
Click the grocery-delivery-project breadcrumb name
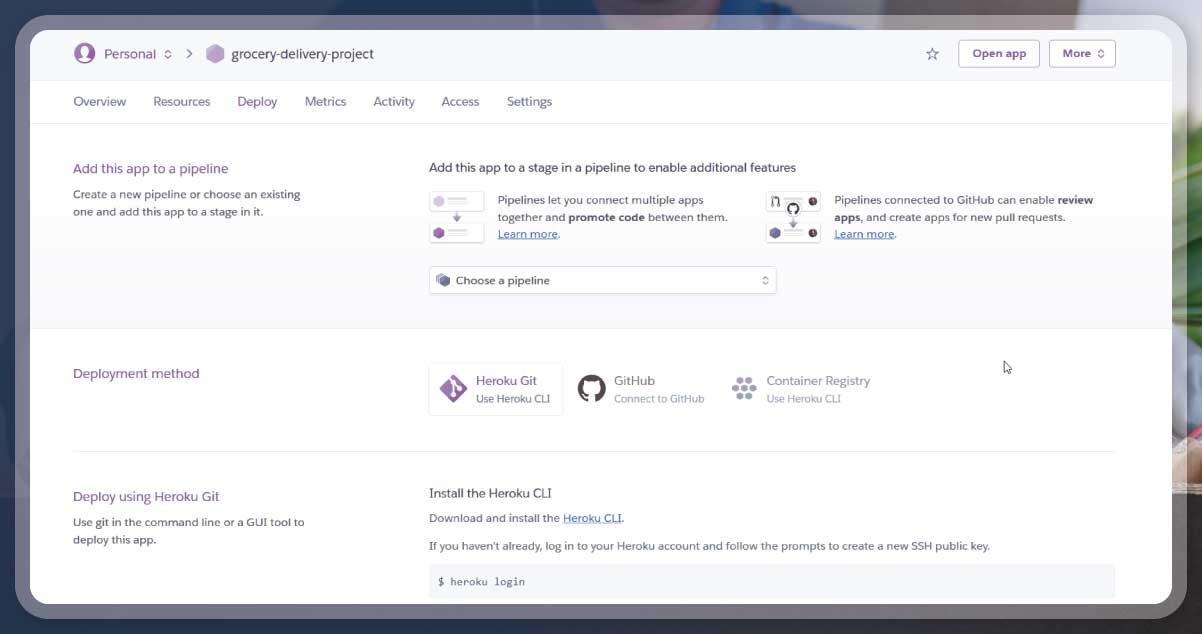(302, 54)
